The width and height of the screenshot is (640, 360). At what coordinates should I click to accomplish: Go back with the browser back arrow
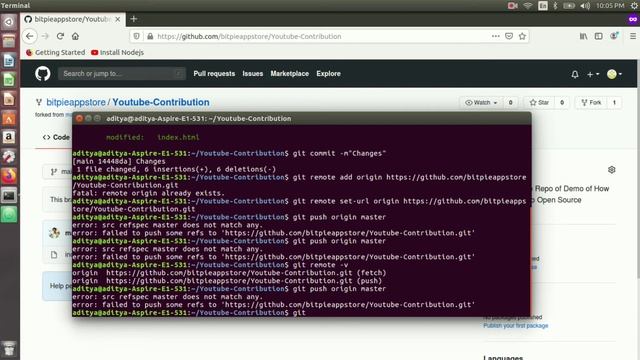[29, 36]
